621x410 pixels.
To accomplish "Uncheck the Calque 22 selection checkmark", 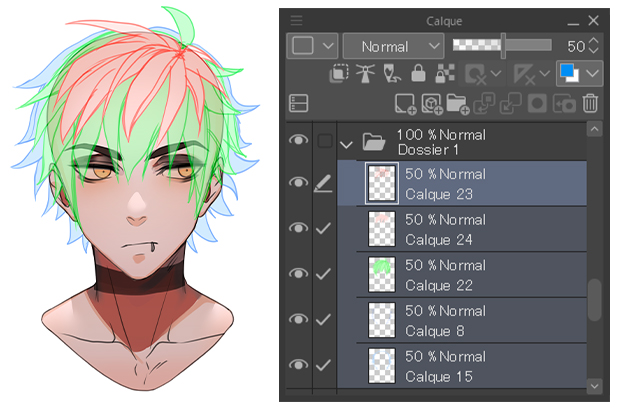I will click(x=324, y=274).
